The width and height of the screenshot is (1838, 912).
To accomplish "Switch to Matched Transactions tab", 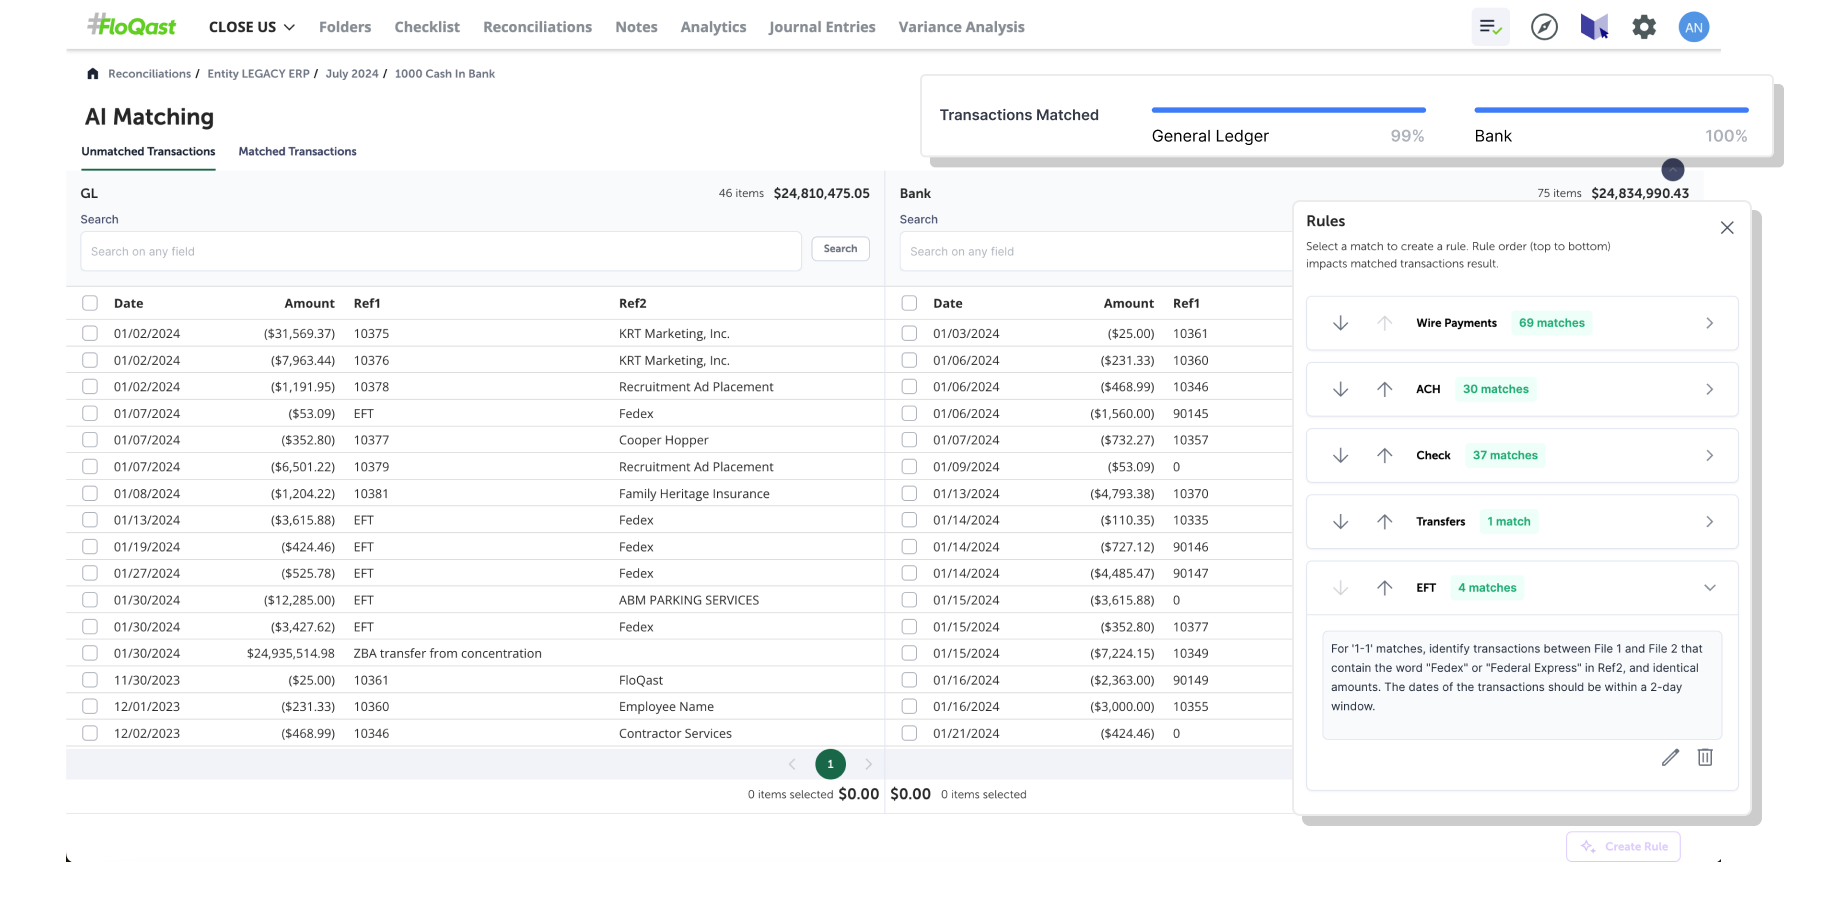I will coord(297,152).
